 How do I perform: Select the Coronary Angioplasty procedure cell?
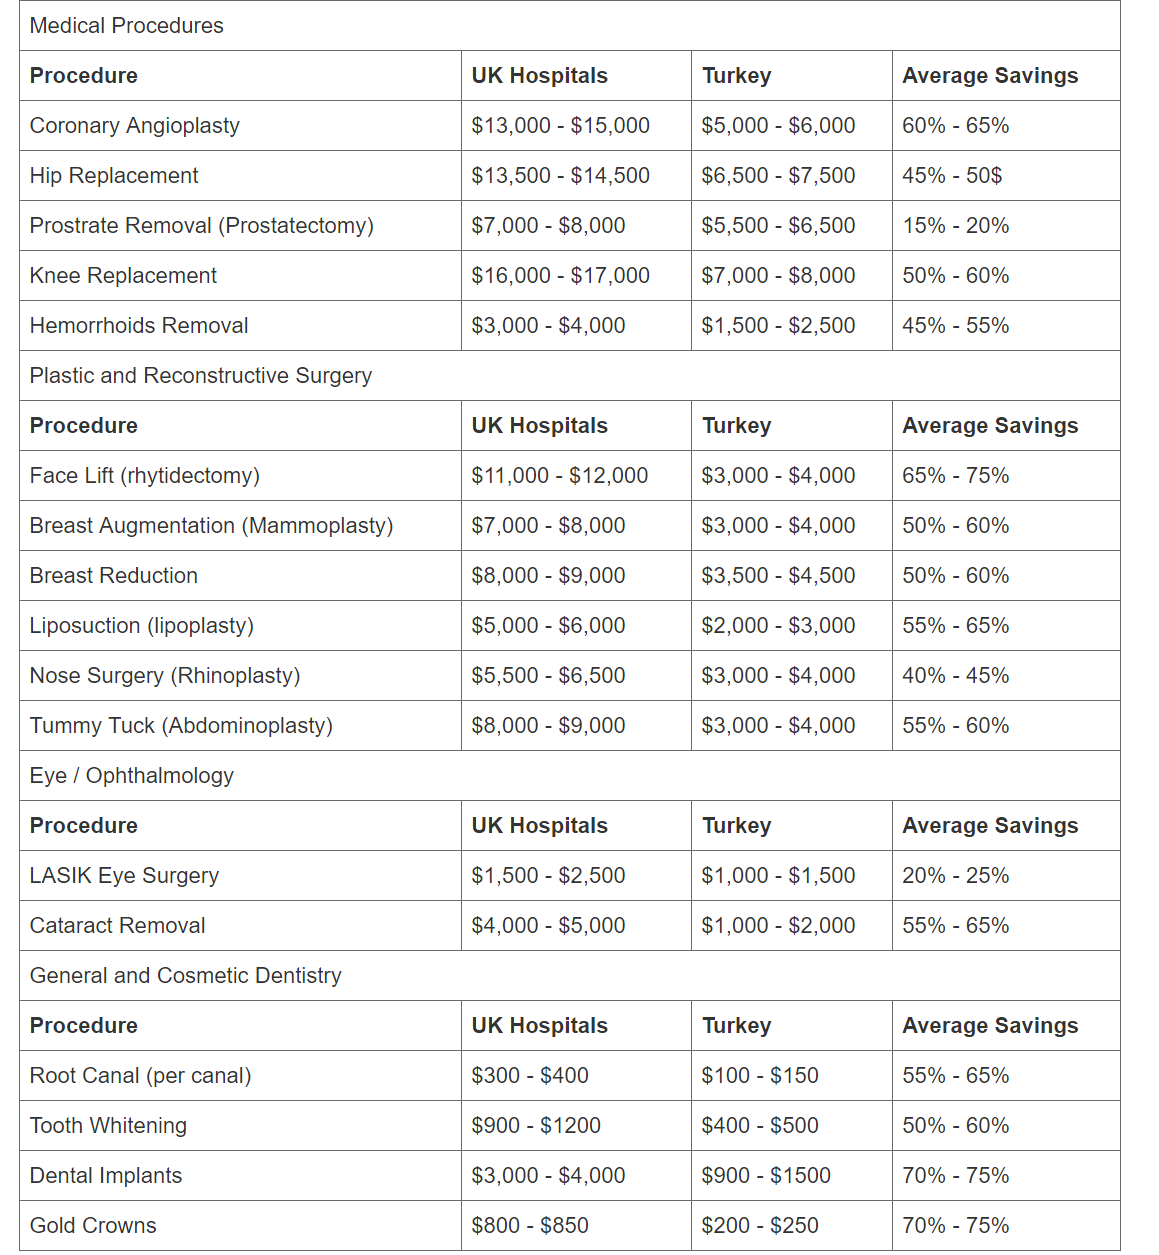pyautogui.click(x=135, y=126)
